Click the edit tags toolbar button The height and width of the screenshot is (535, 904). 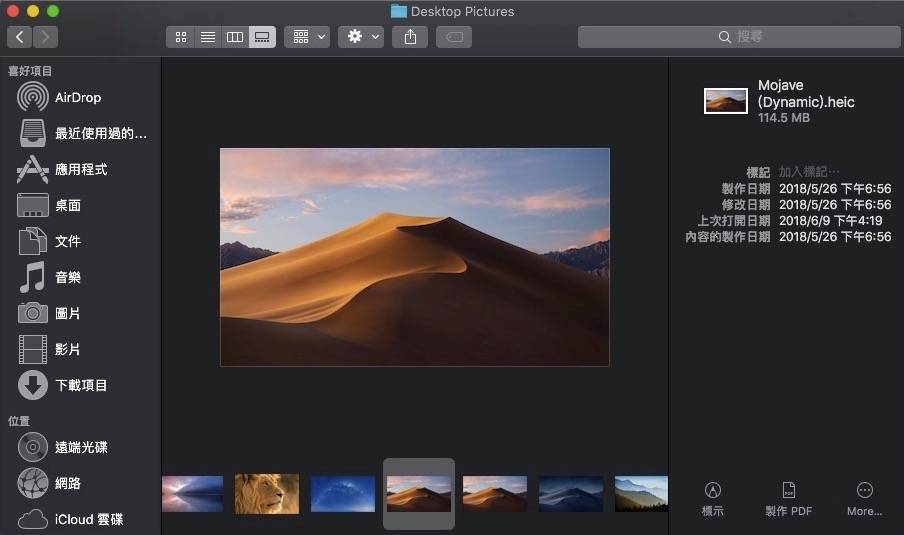click(454, 37)
